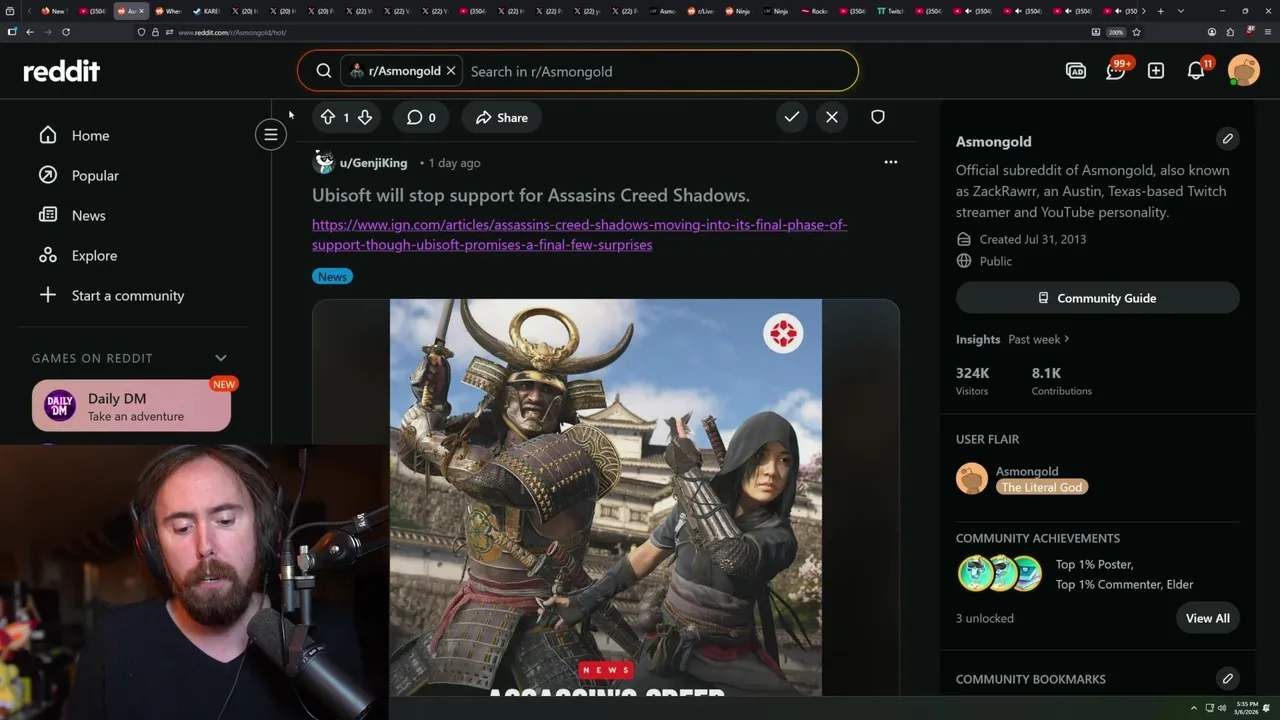Viewport: 1280px width, 720px height.
Task: Open the Ubisoft post title
Action: [531, 195]
